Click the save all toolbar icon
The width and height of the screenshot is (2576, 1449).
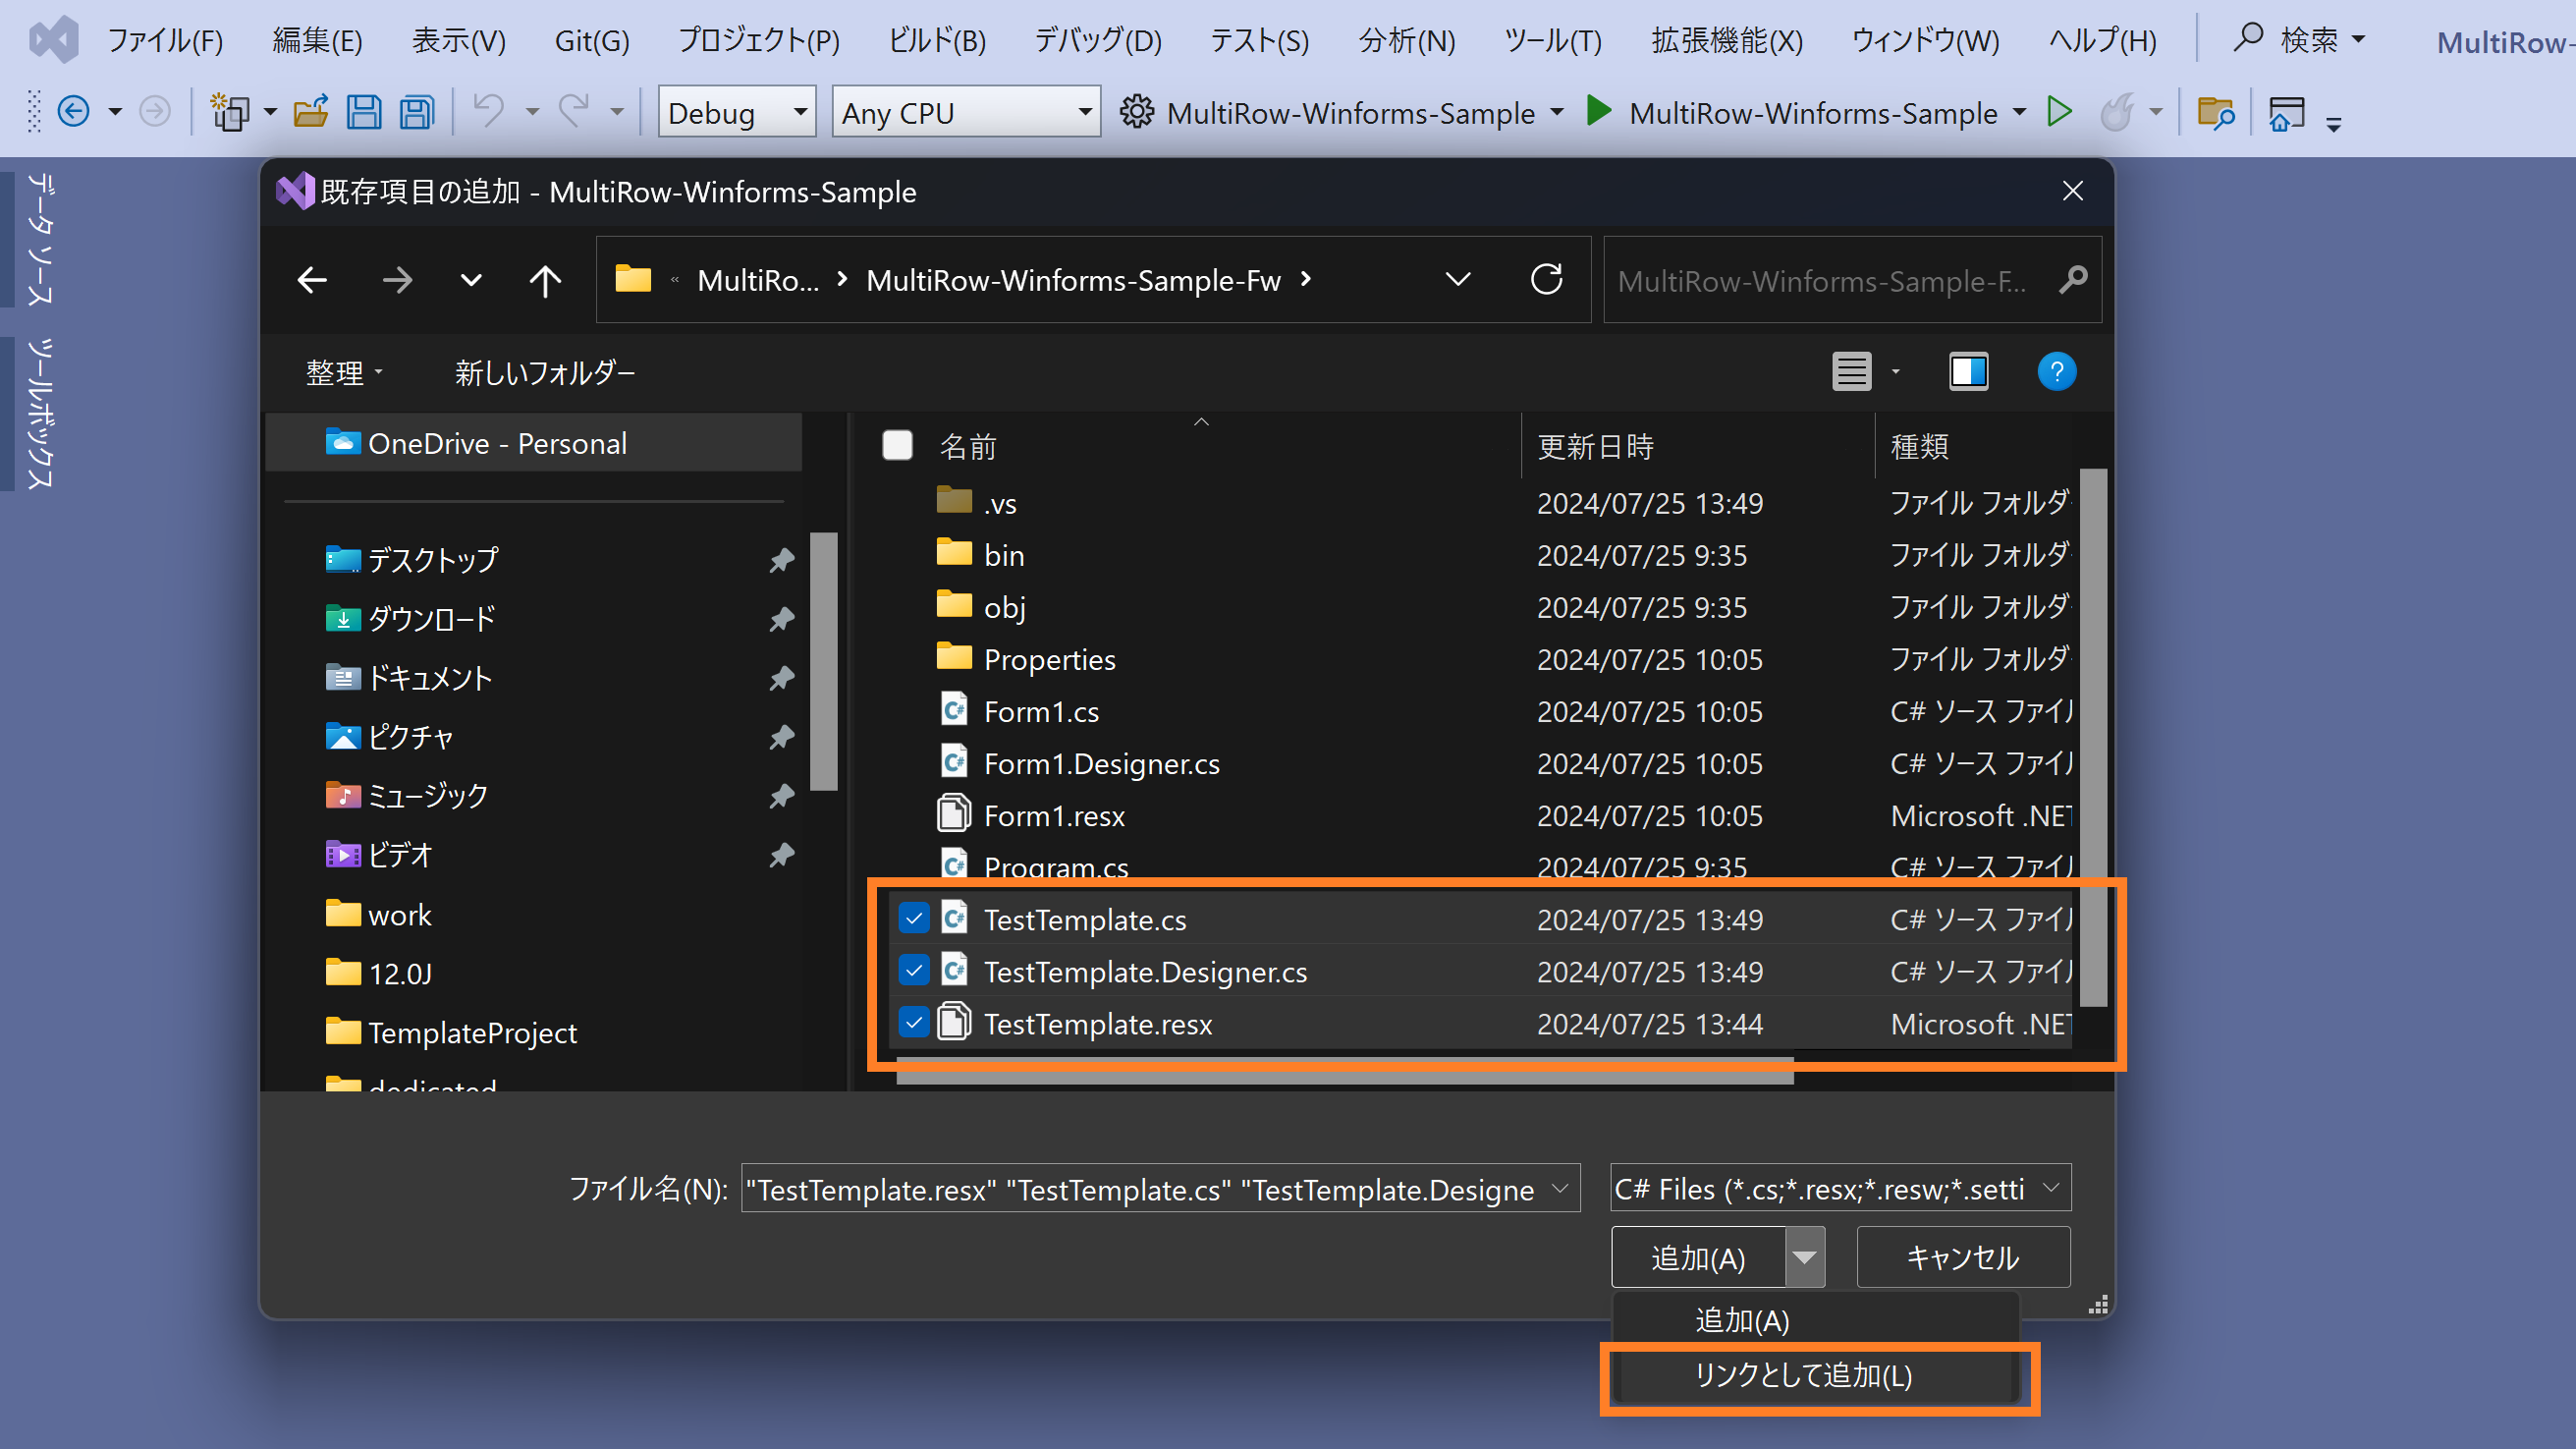coord(417,111)
